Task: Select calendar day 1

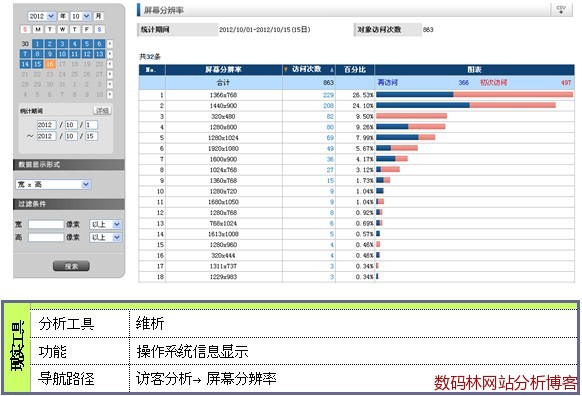Action: [x=37, y=43]
